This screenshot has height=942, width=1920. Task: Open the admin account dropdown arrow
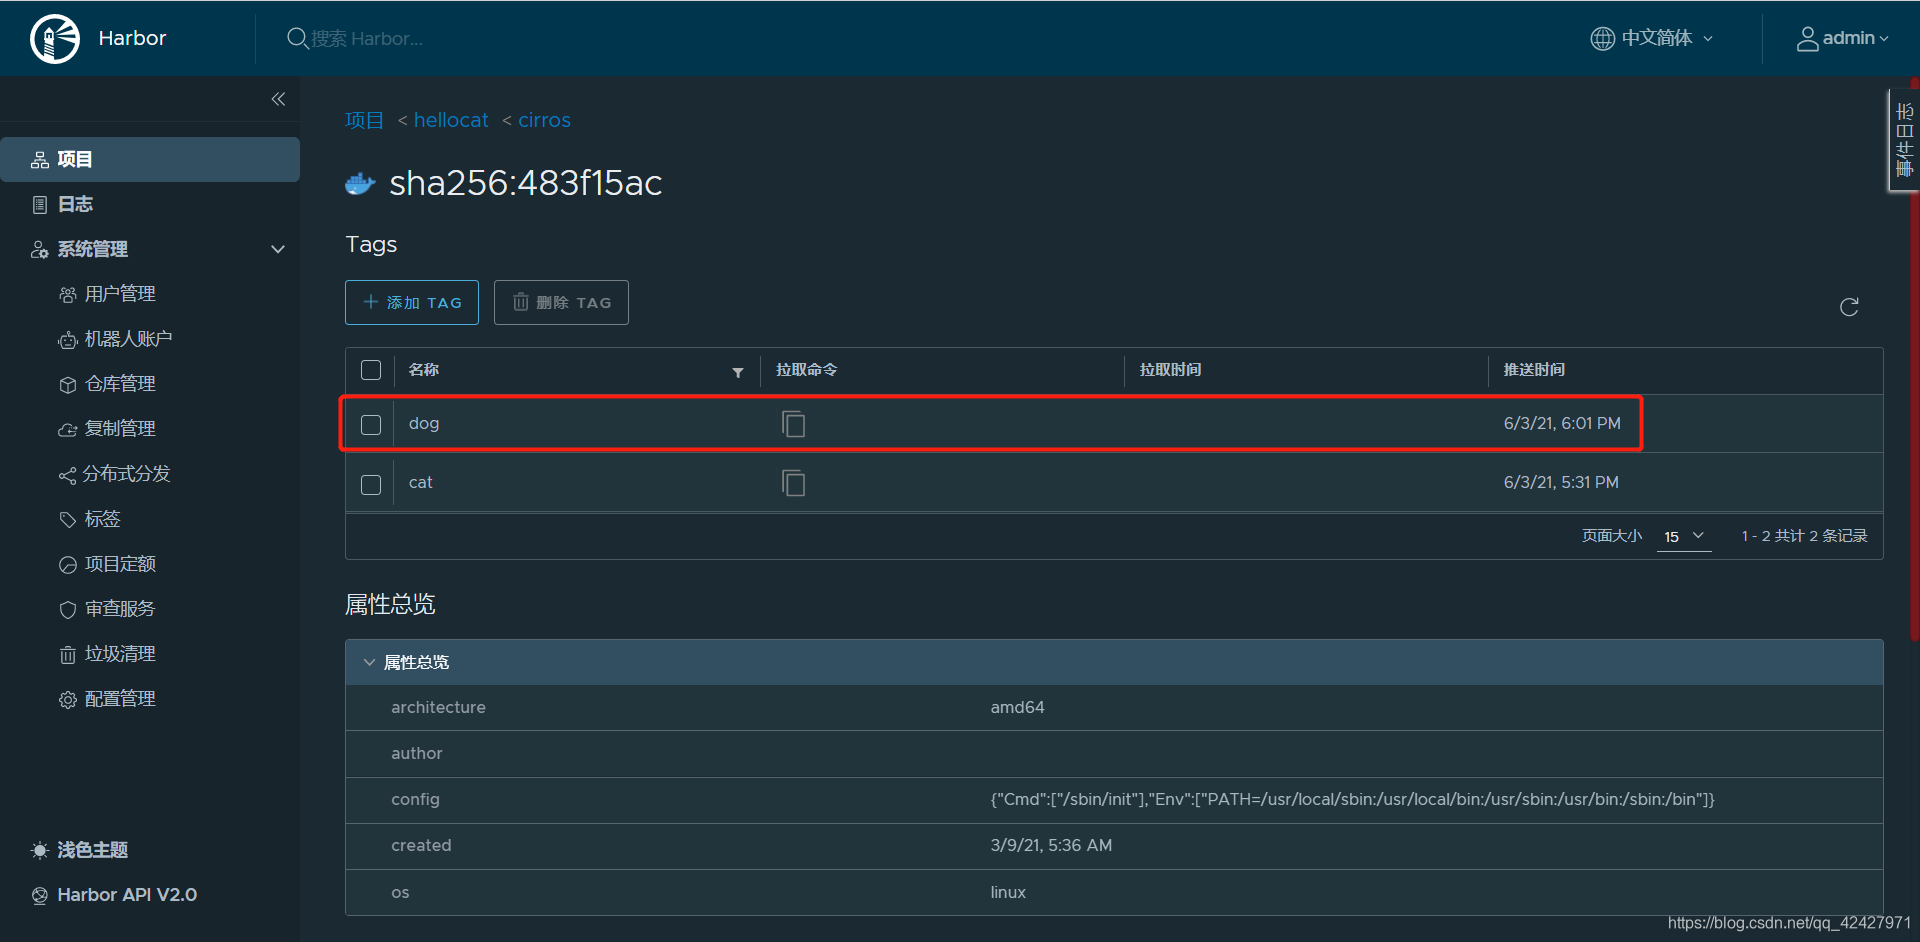click(x=1884, y=39)
